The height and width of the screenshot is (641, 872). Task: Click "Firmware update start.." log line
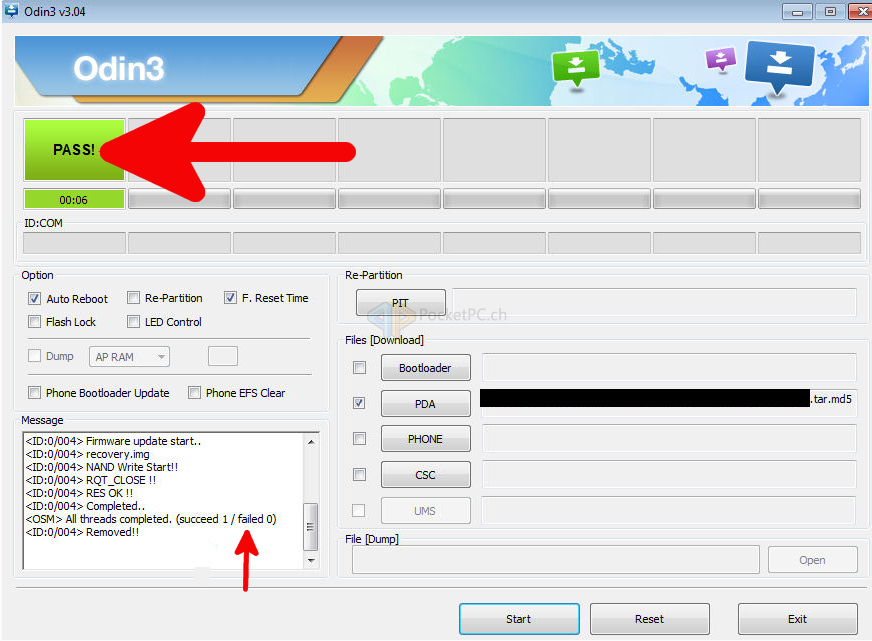[x=113, y=441]
